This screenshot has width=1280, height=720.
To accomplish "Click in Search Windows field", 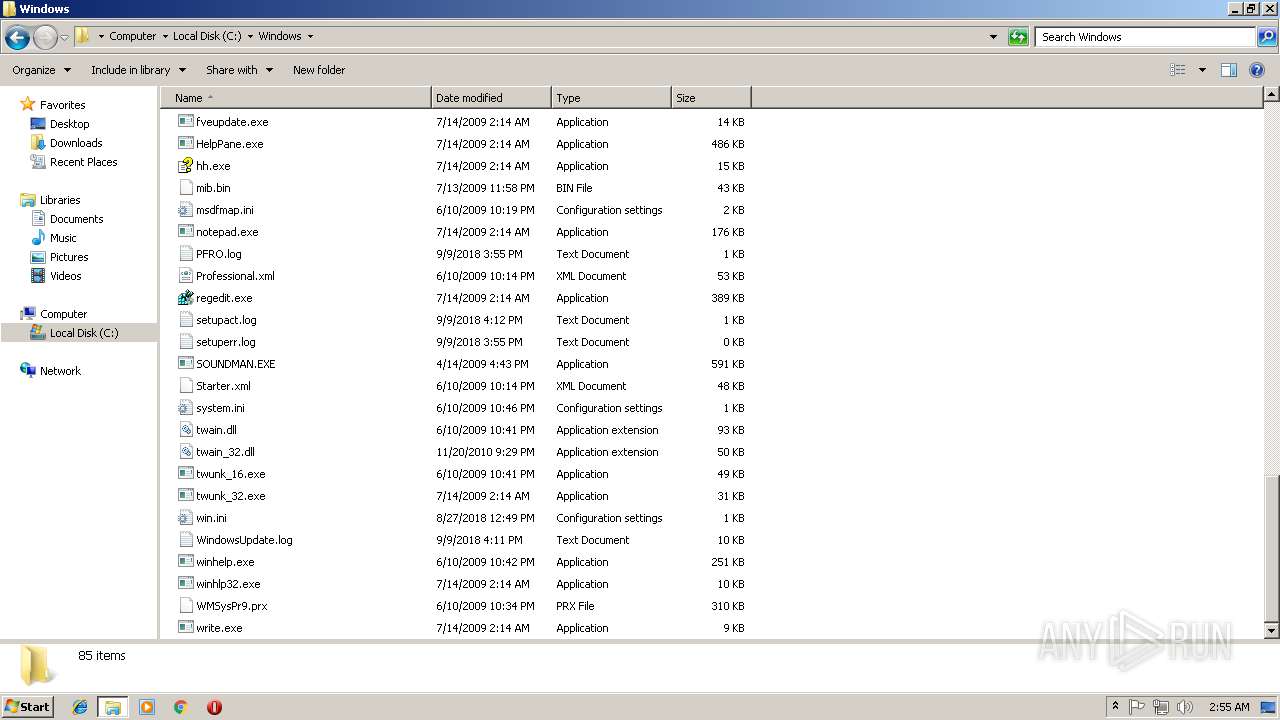I will [x=1145, y=37].
